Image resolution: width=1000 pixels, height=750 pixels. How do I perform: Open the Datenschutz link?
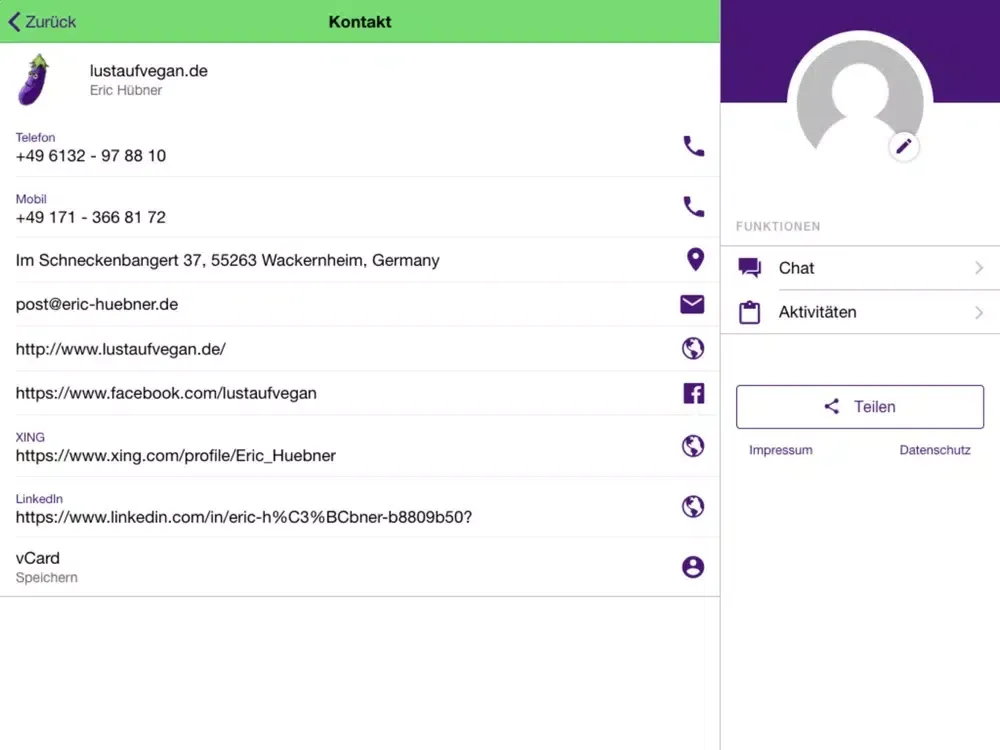pos(935,450)
